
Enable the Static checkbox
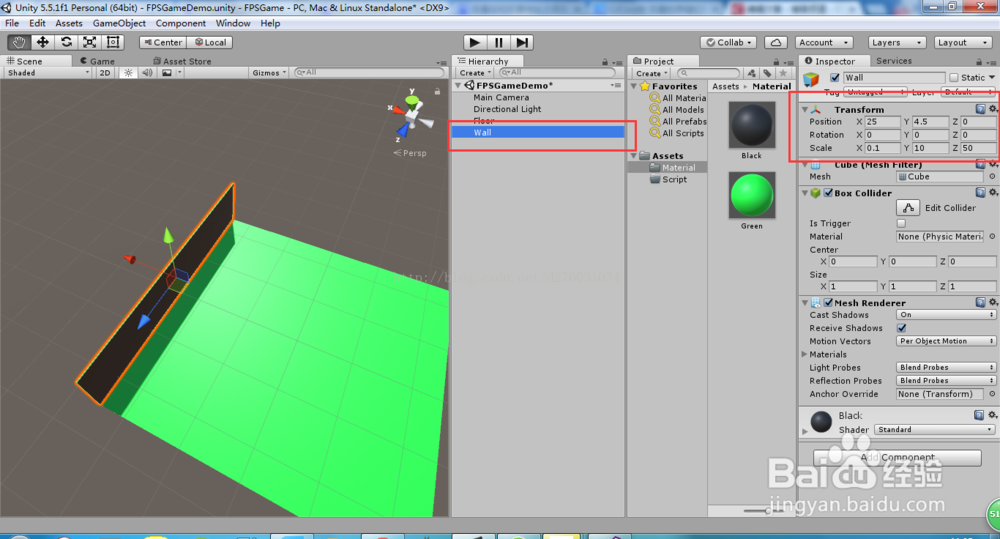pyautogui.click(x=954, y=78)
